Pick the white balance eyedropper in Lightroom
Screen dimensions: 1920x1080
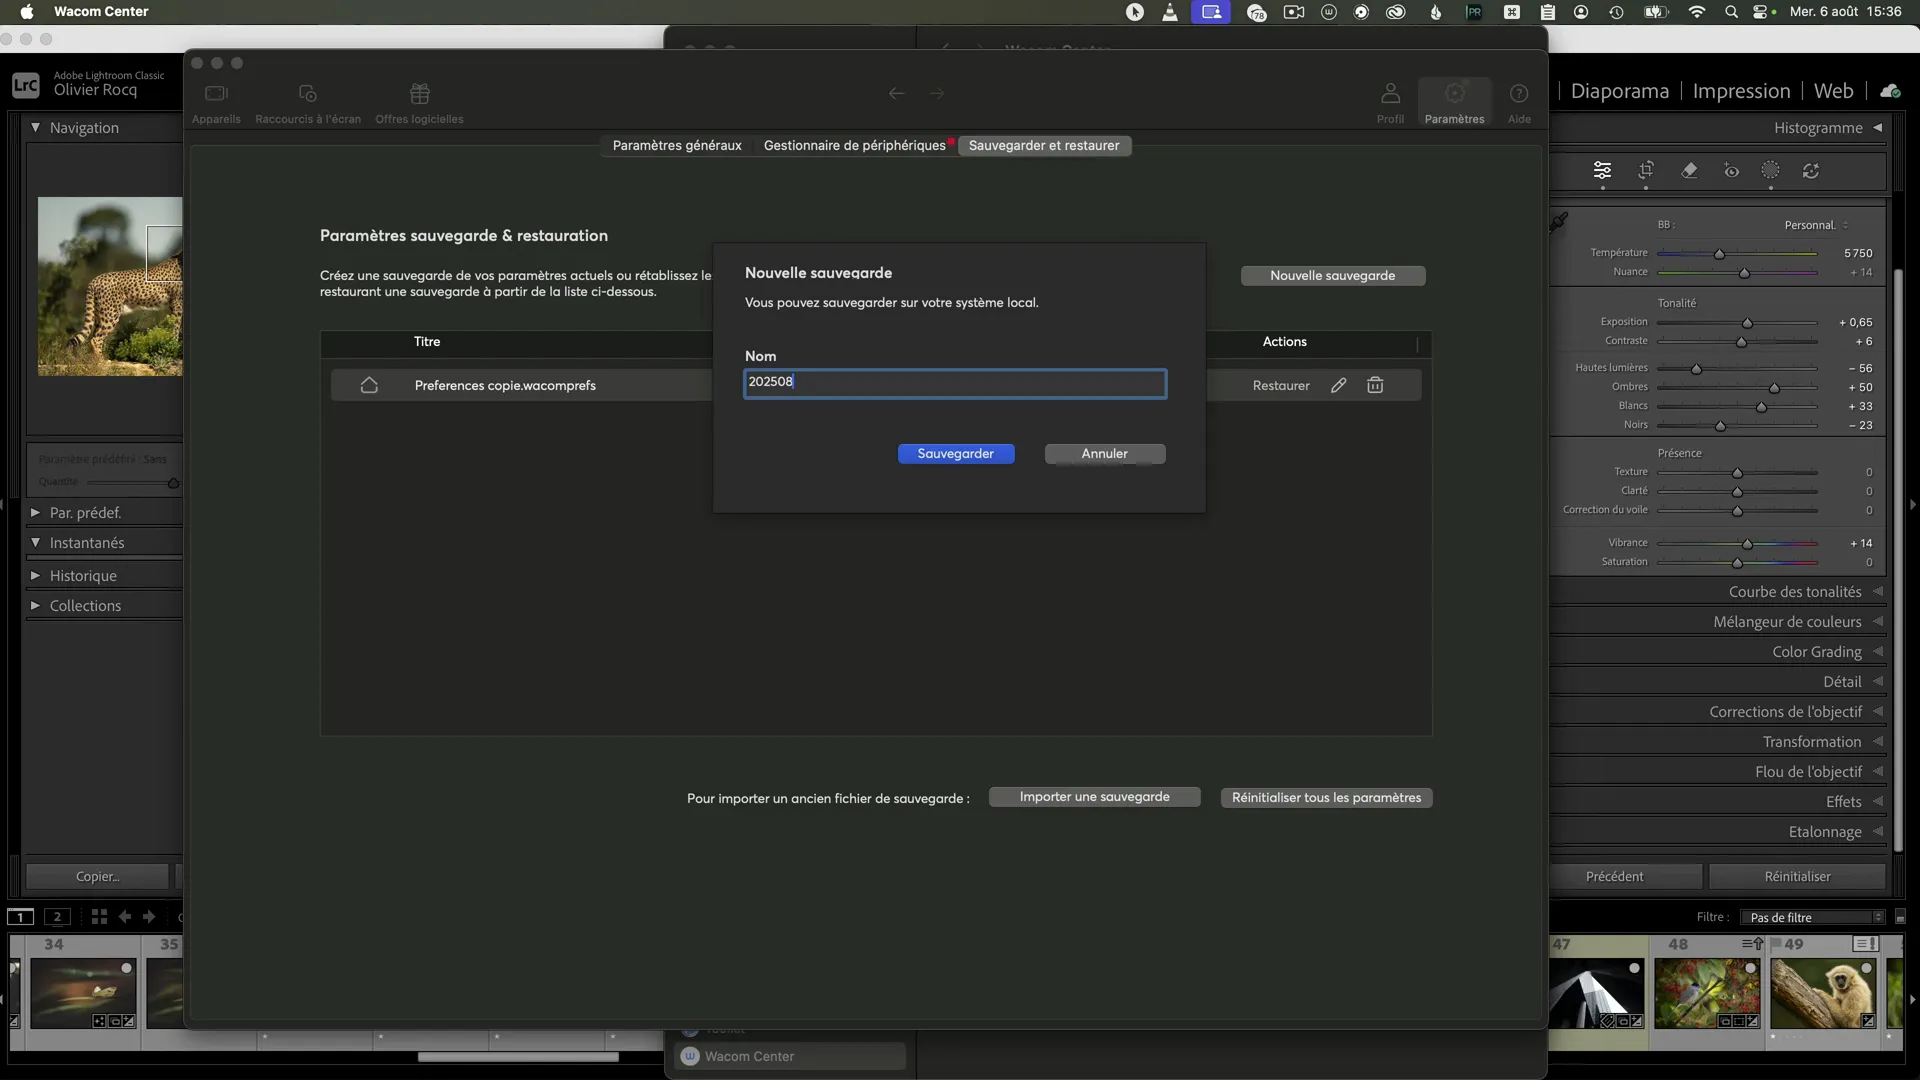pos(1559,222)
